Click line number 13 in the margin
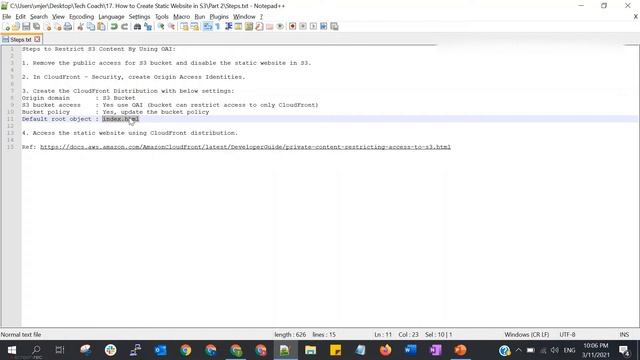The width and height of the screenshot is (640, 360). [x=11, y=133]
